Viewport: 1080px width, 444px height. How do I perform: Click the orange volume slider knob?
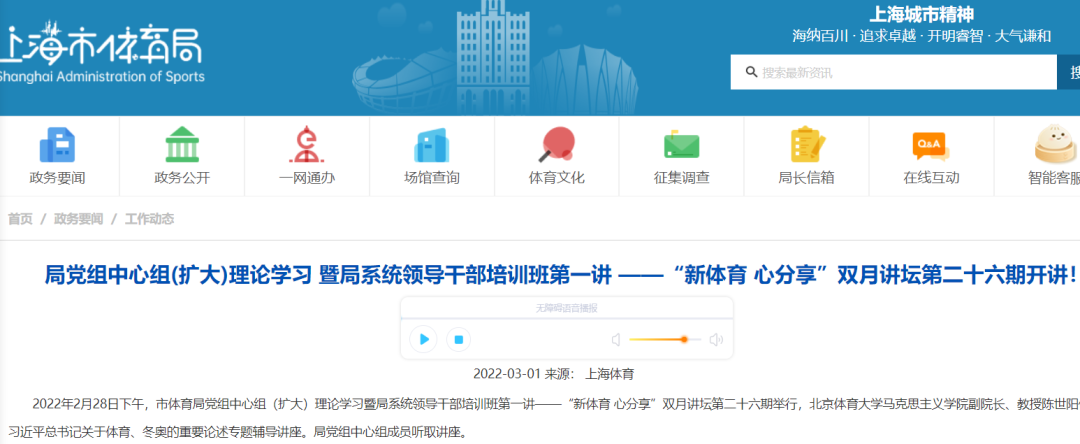pyautogui.click(x=684, y=340)
